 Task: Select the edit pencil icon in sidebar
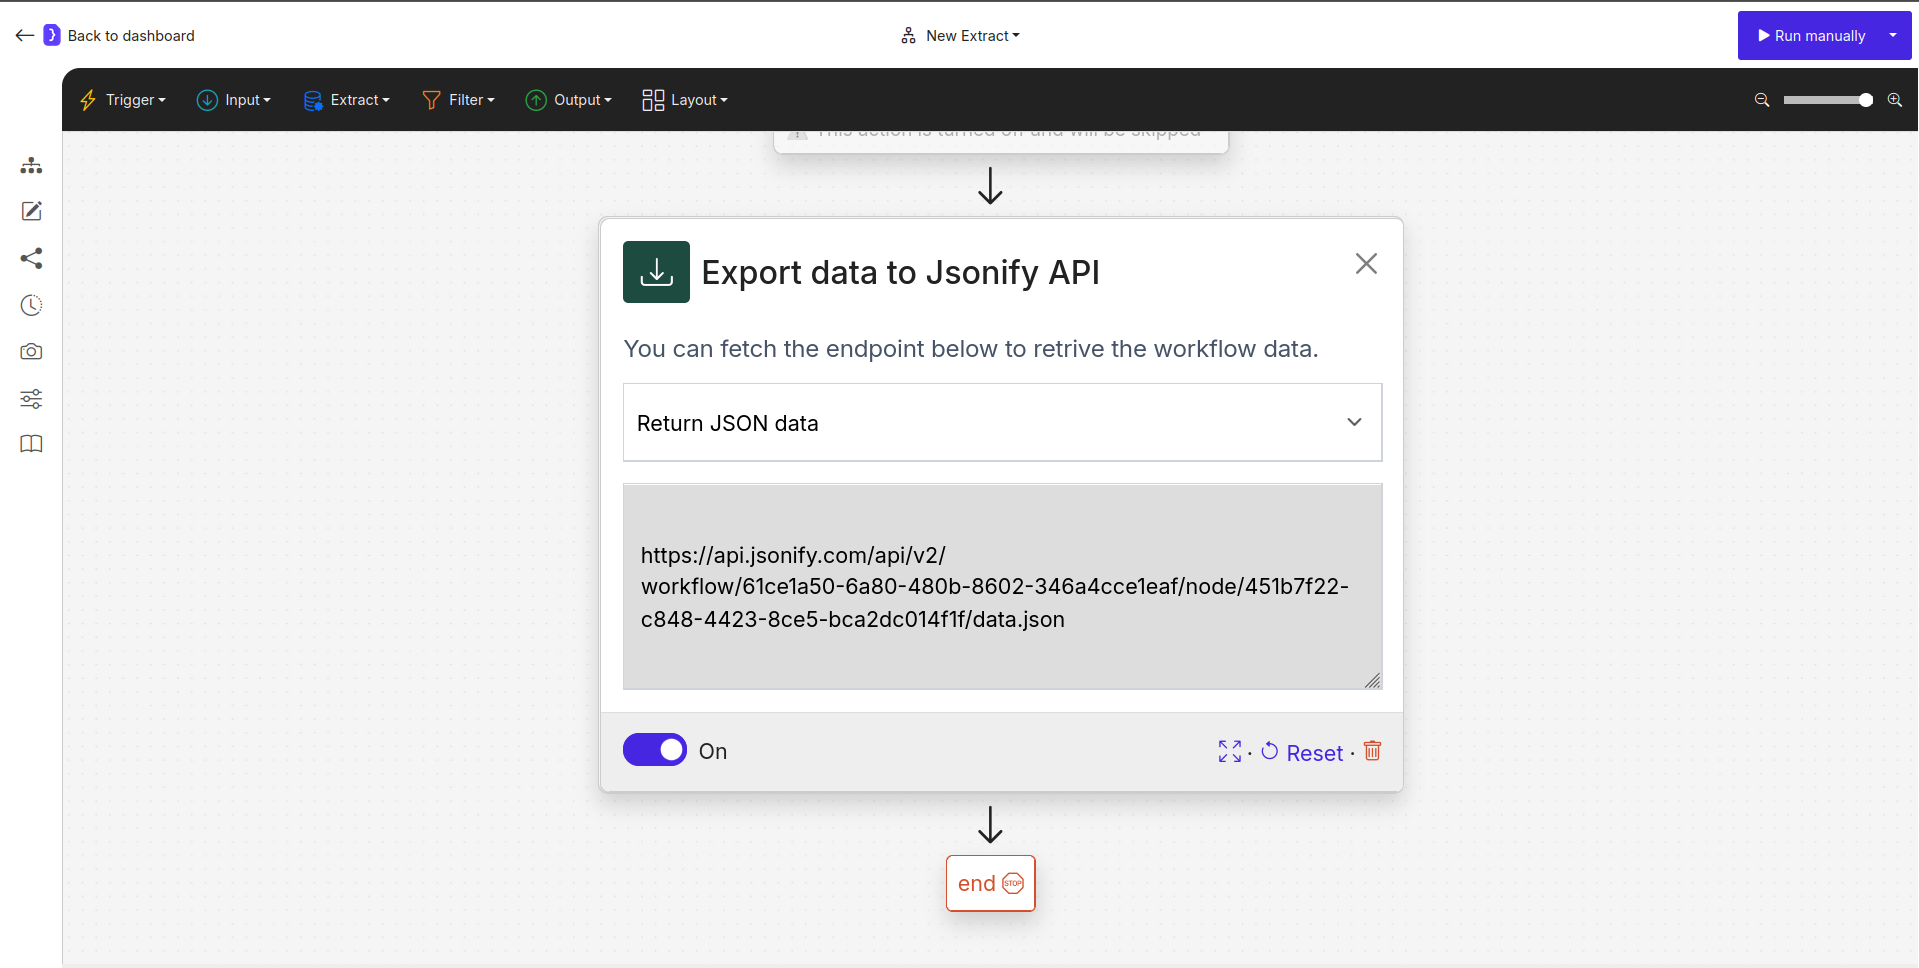[31, 211]
